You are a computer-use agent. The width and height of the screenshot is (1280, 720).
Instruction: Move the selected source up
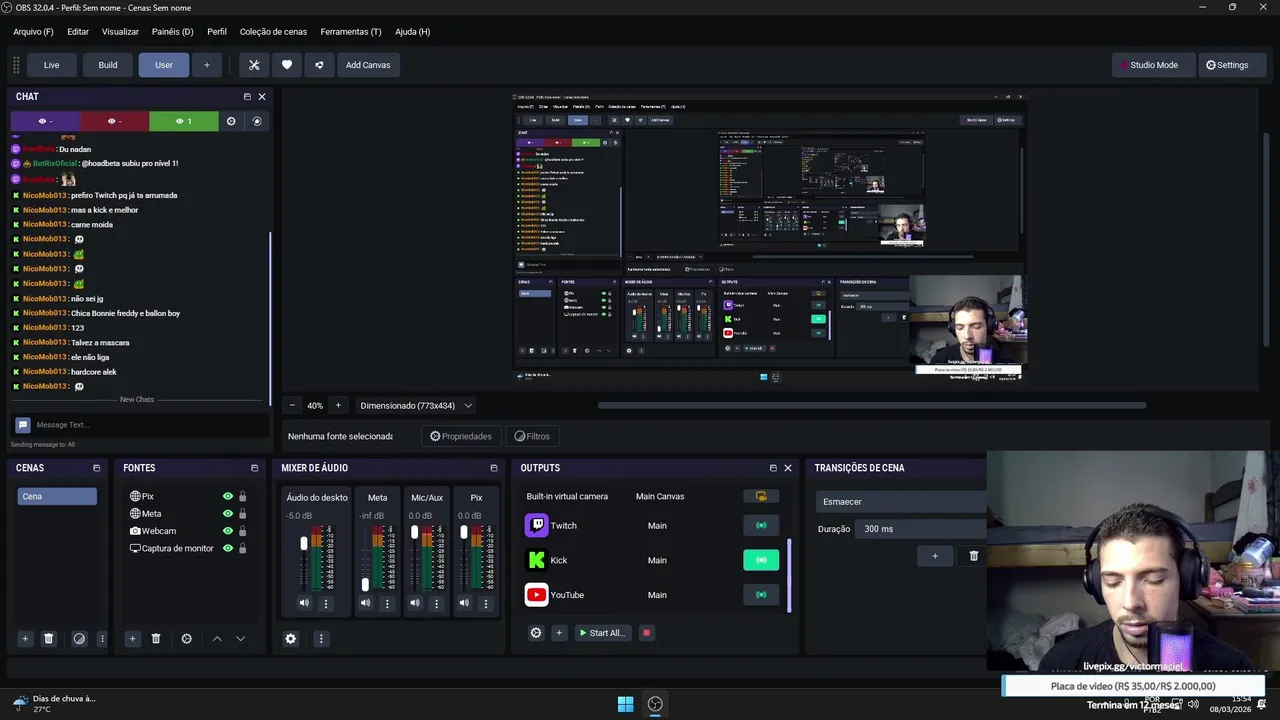[217, 639]
